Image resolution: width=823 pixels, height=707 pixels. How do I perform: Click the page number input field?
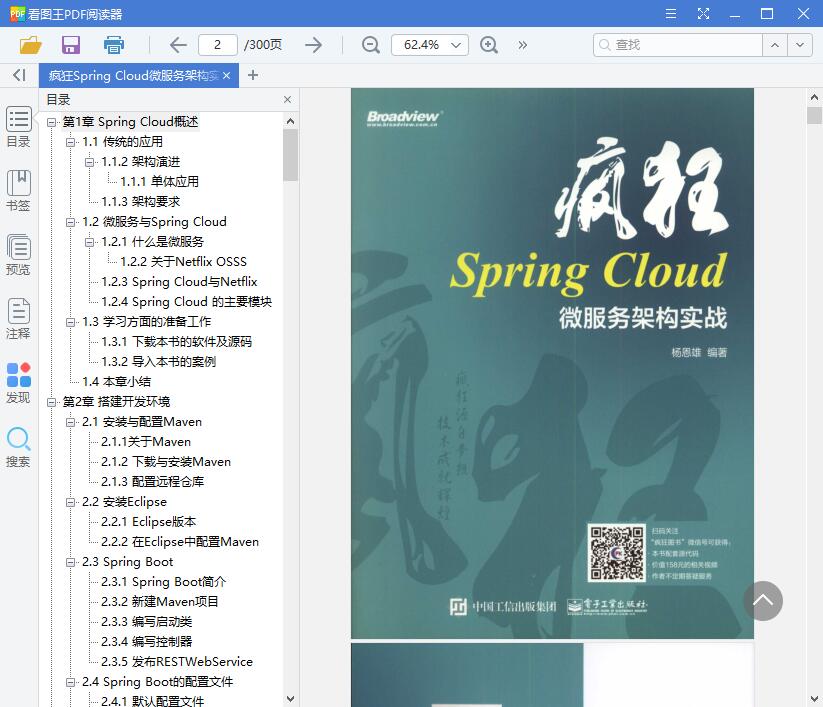pos(217,45)
